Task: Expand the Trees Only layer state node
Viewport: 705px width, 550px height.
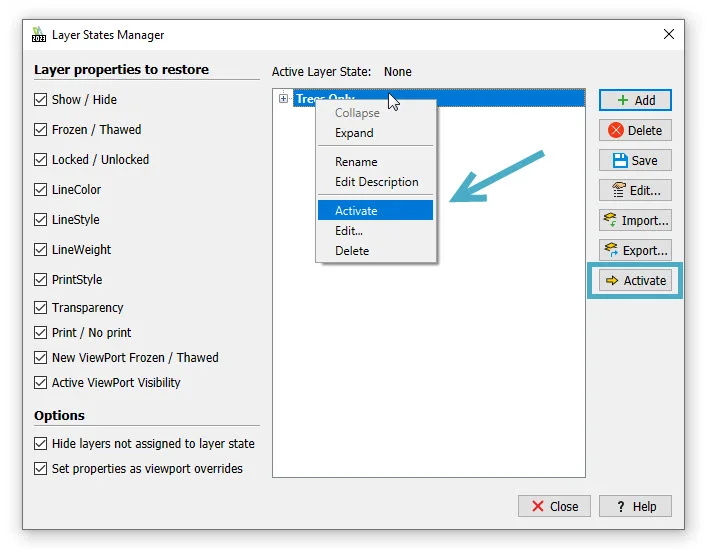Action: pyautogui.click(x=284, y=99)
